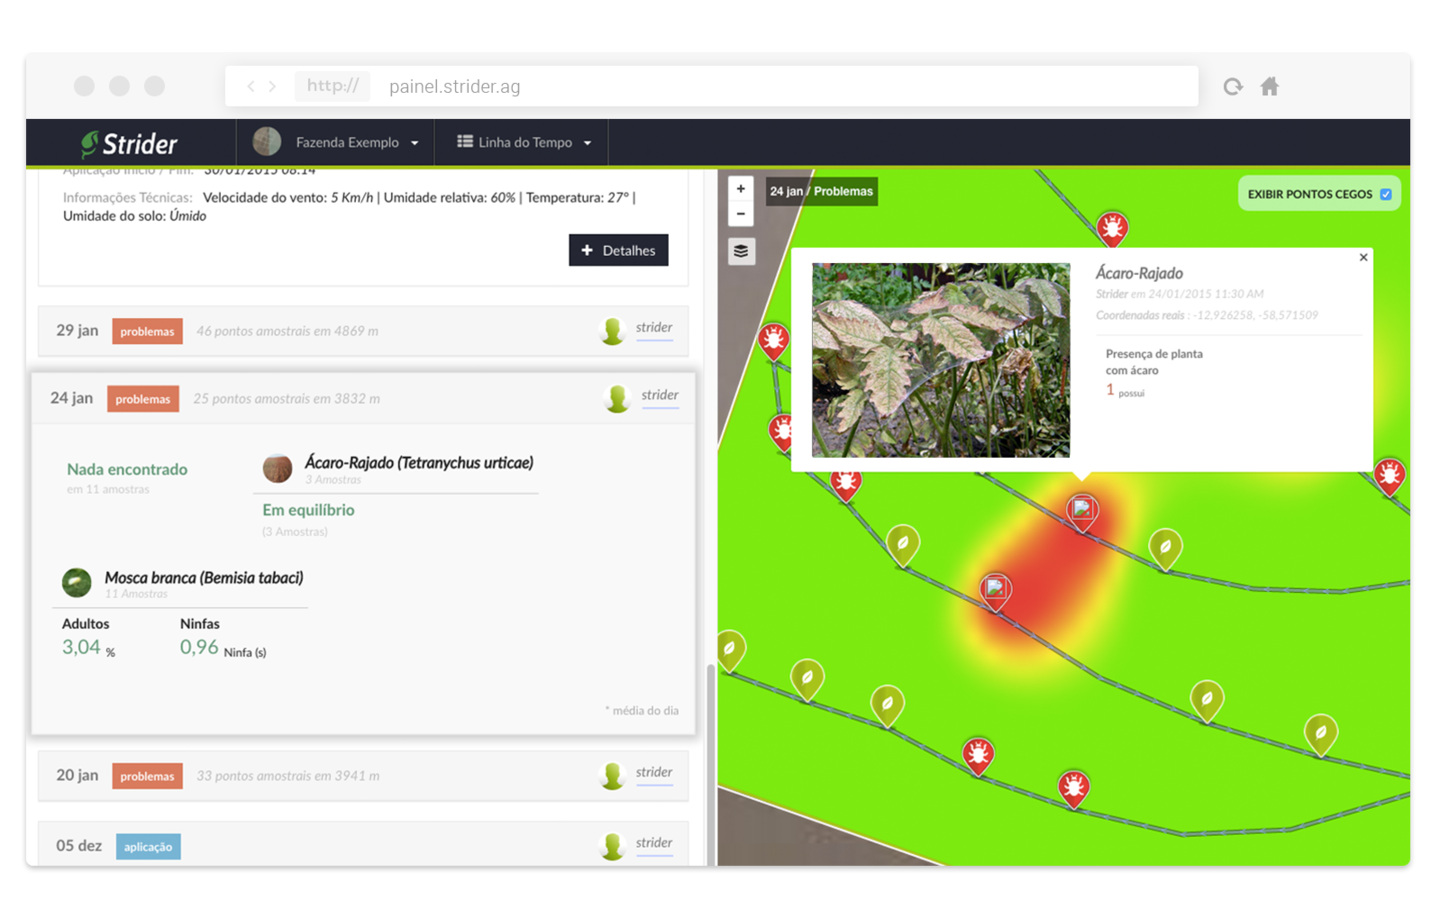Select the lower photo marker in heat zone
This screenshot has height=900, width=1431.
click(995, 590)
